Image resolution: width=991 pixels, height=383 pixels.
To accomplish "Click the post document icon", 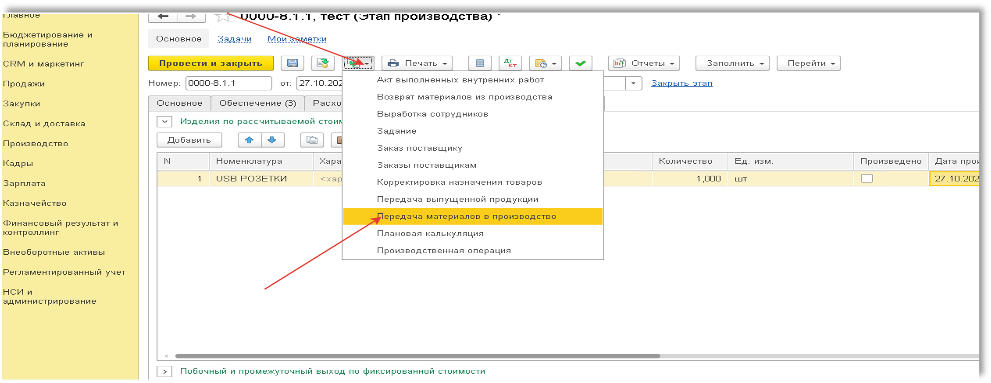I will click(323, 63).
